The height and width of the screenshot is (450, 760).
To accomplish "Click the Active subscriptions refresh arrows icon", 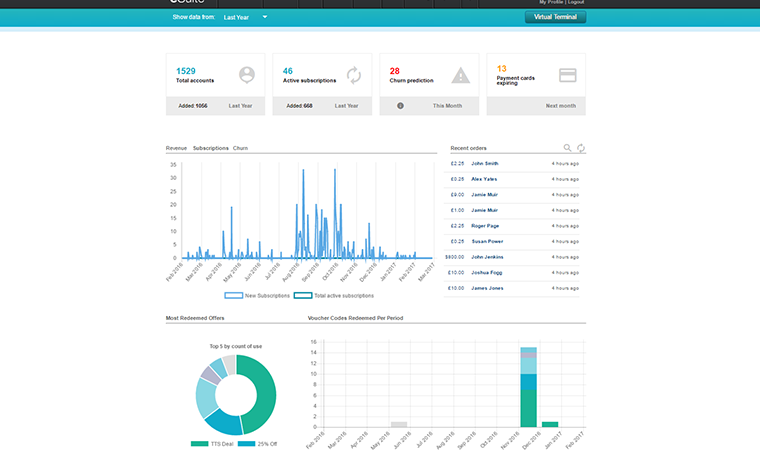I will (353, 75).
